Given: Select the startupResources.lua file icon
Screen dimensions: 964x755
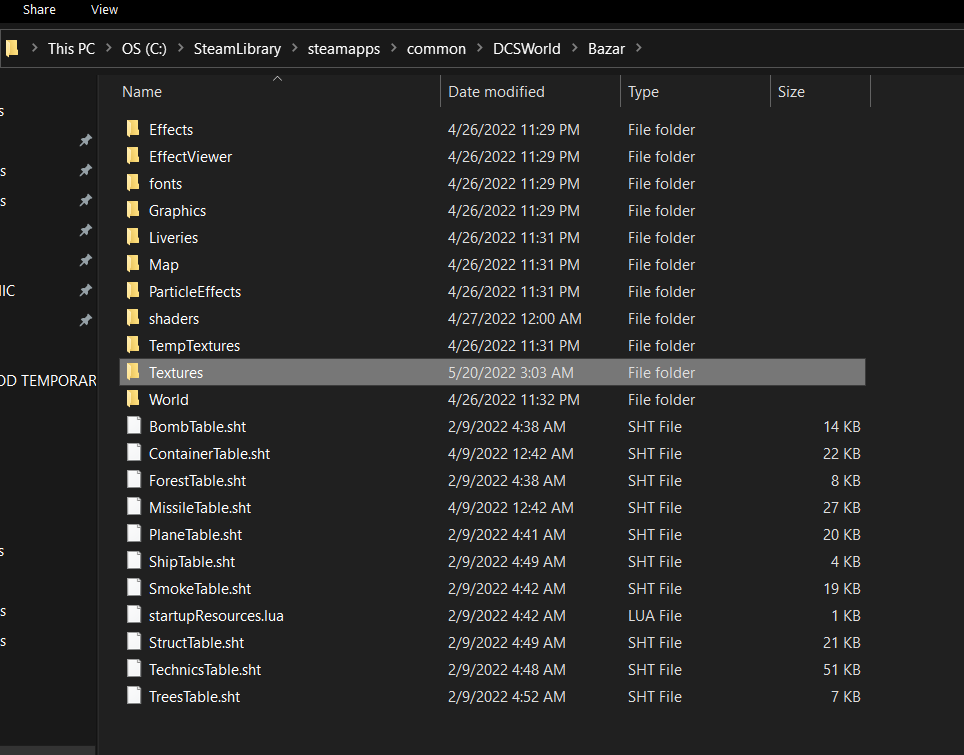Looking at the screenshot, I should (x=133, y=615).
